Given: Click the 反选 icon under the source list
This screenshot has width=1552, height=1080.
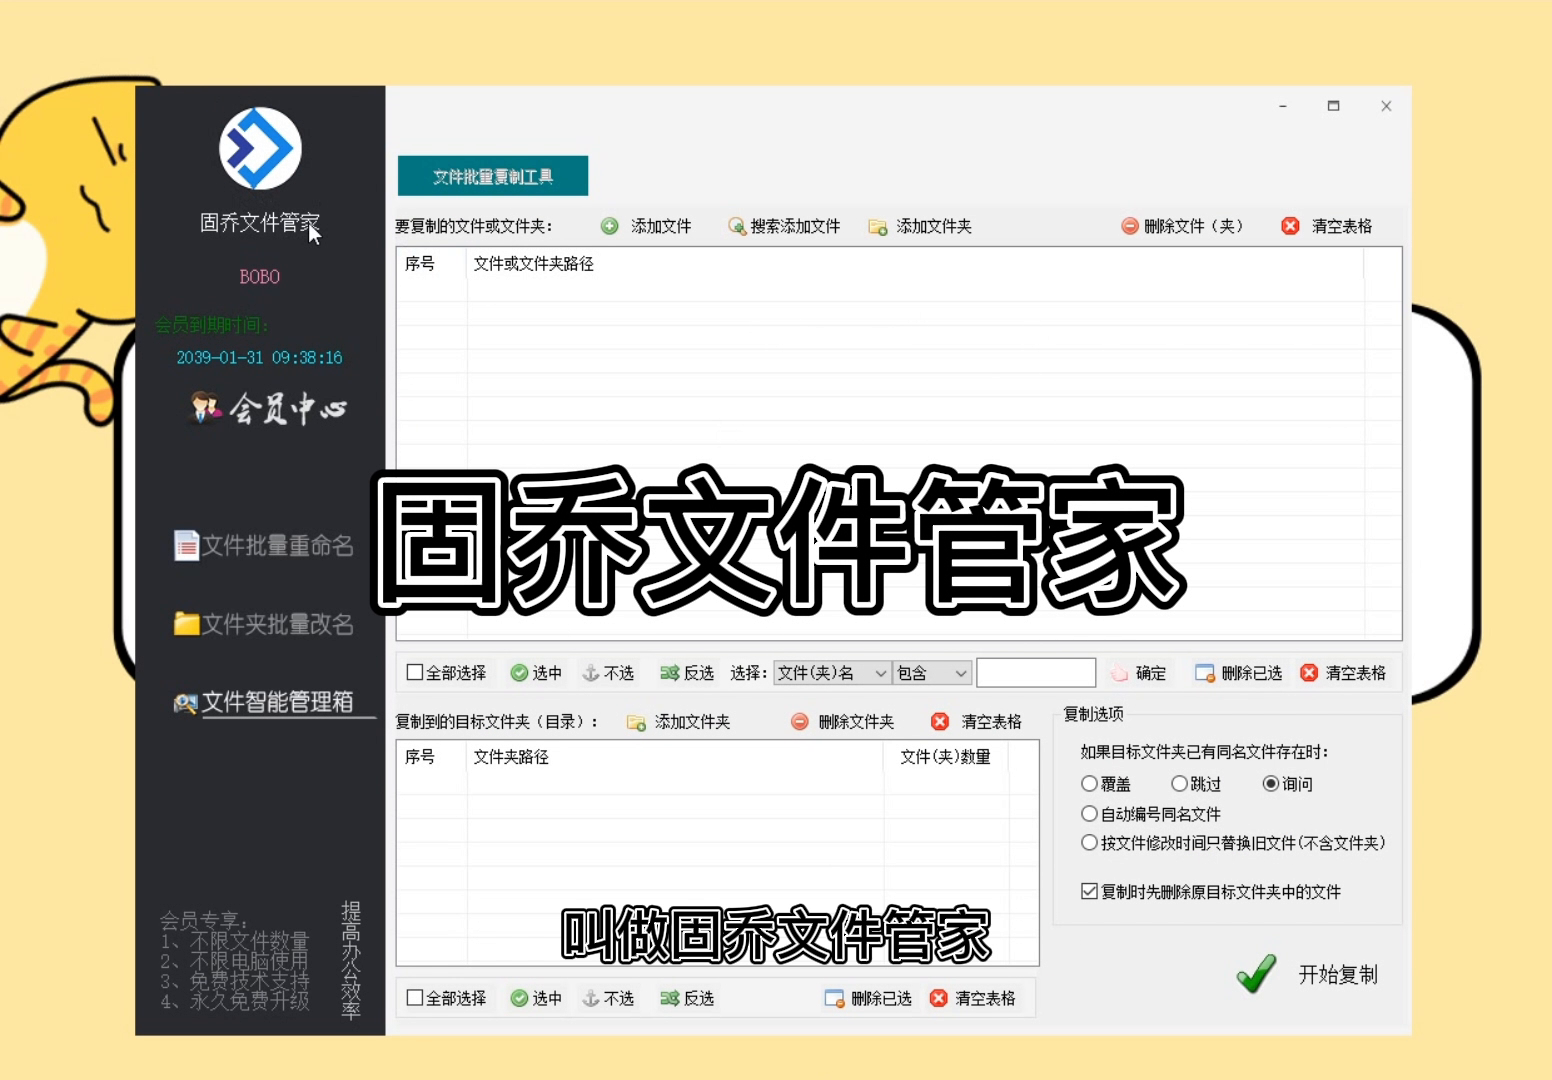Looking at the screenshot, I should click(x=669, y=673).
